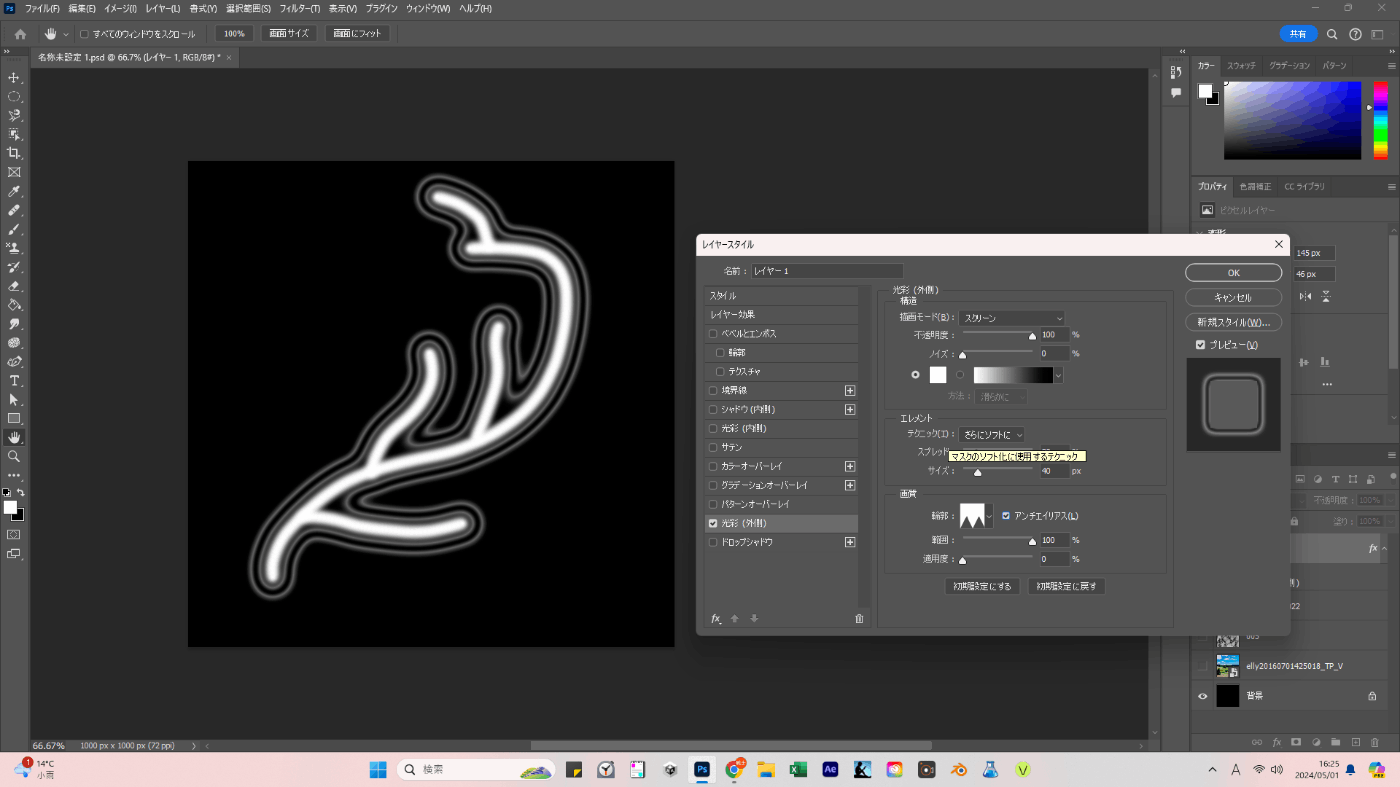The height and width of the screenshot is (787, 1400).
Task: Open the Color panel flyout menu
Action: pos(1391,65)
